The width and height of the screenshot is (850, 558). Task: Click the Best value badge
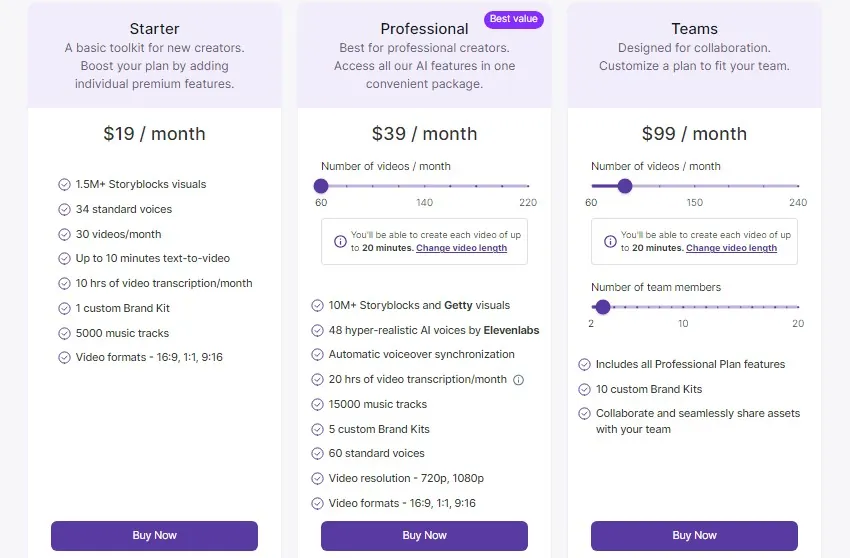point(513,19)
